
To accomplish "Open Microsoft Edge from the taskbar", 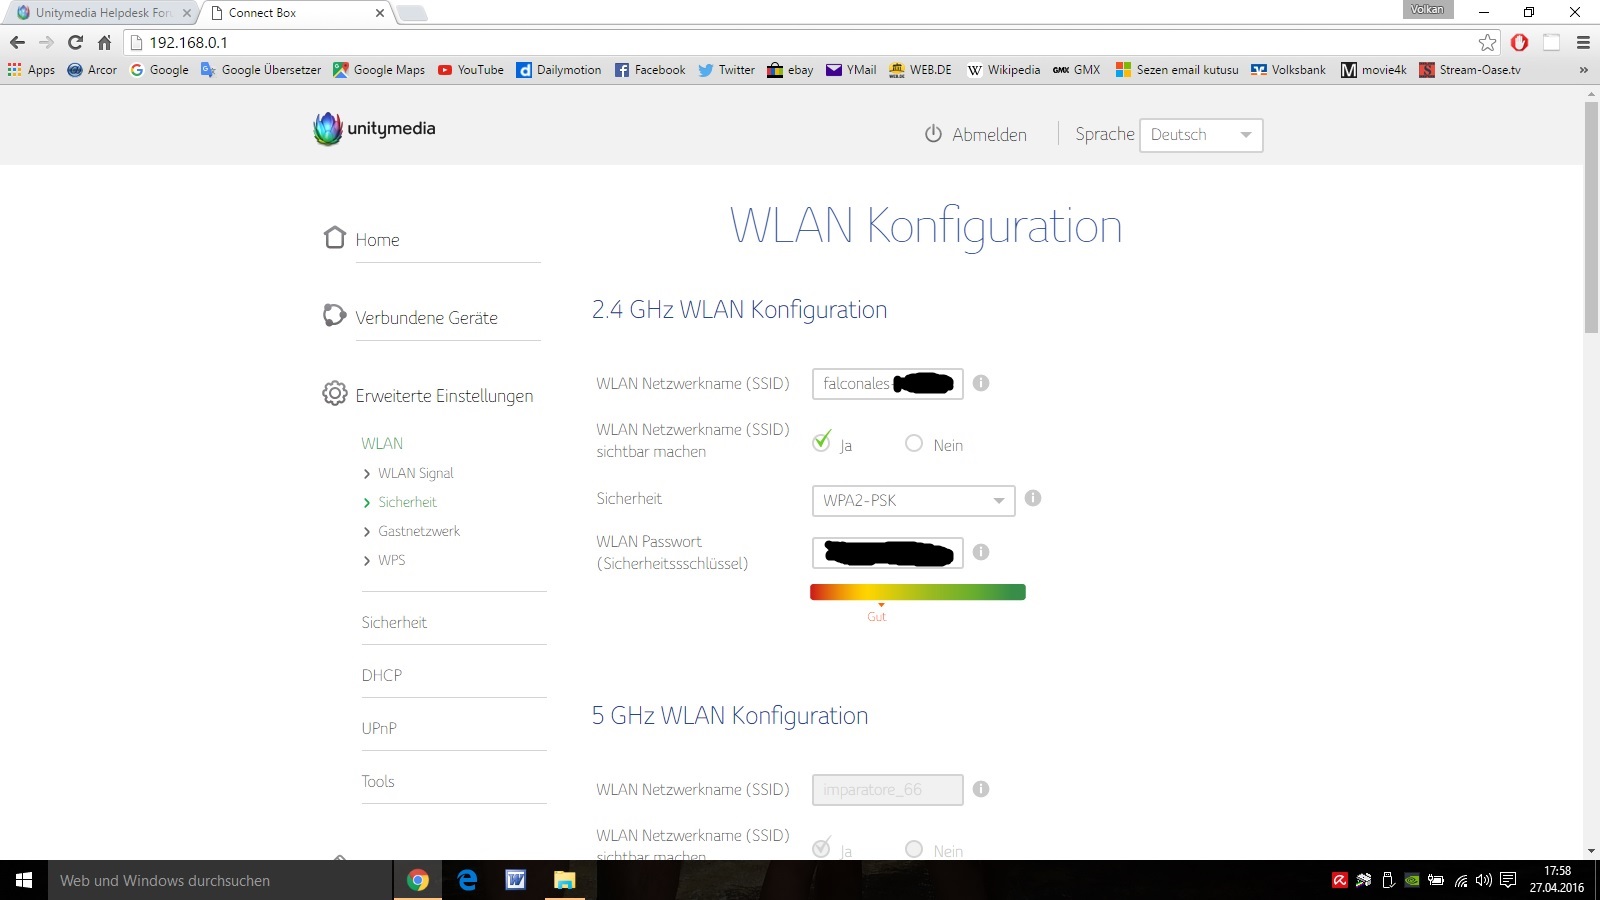I will (467, 880).
